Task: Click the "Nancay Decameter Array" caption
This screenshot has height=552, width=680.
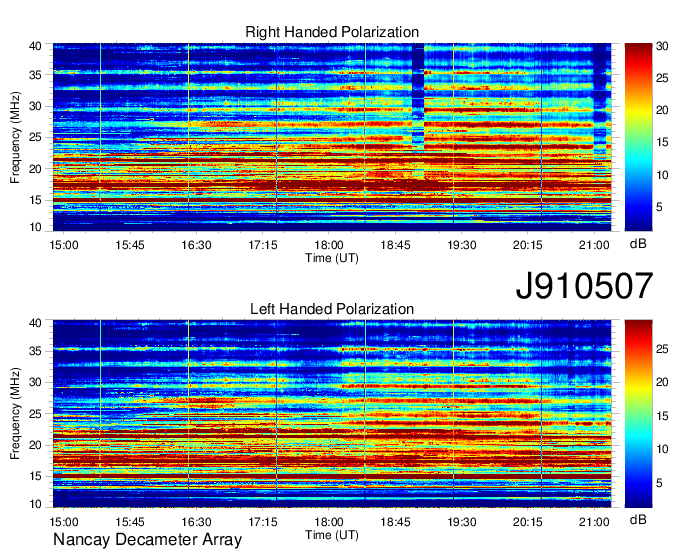Action: coord(147,540)
